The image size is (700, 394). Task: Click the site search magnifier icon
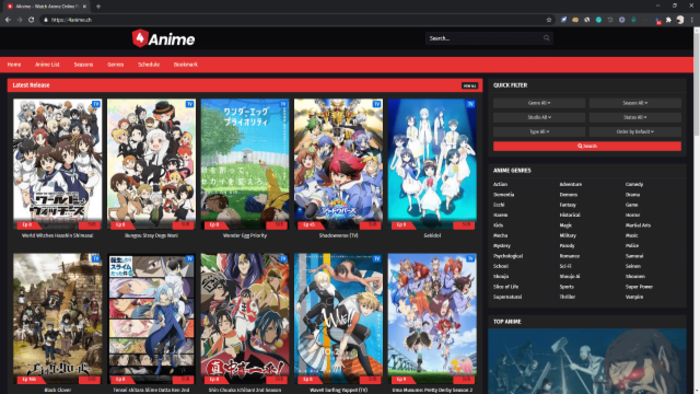coord(546,38)
